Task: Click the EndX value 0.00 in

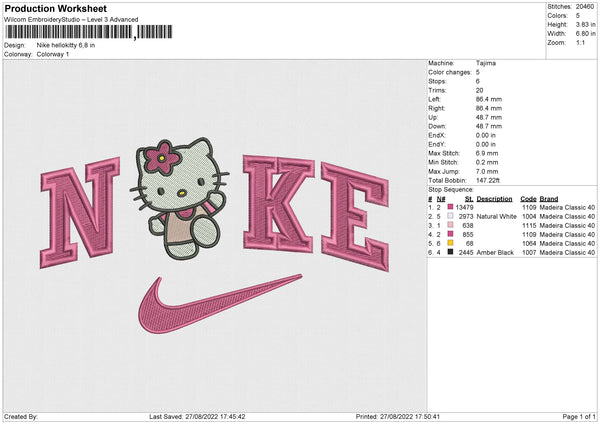Action: pos(486,135)
